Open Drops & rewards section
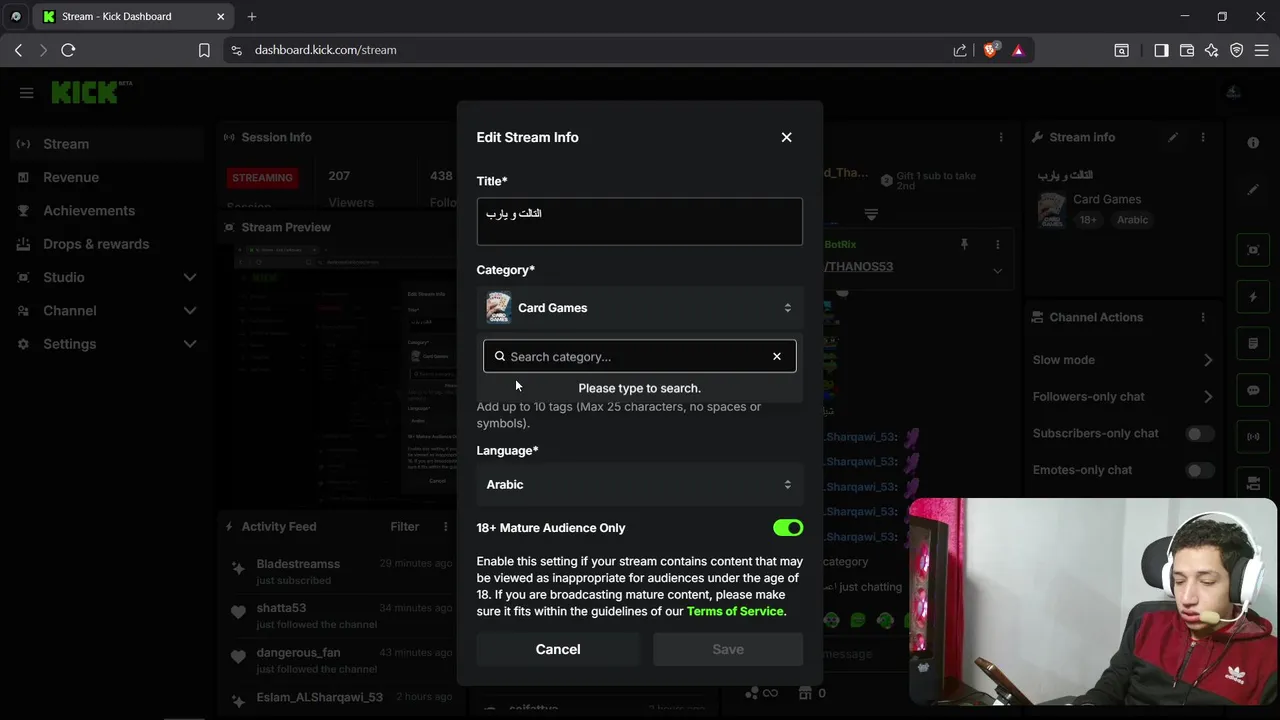This screenshot has height=720, width=1280. click(x=107, y=244)
